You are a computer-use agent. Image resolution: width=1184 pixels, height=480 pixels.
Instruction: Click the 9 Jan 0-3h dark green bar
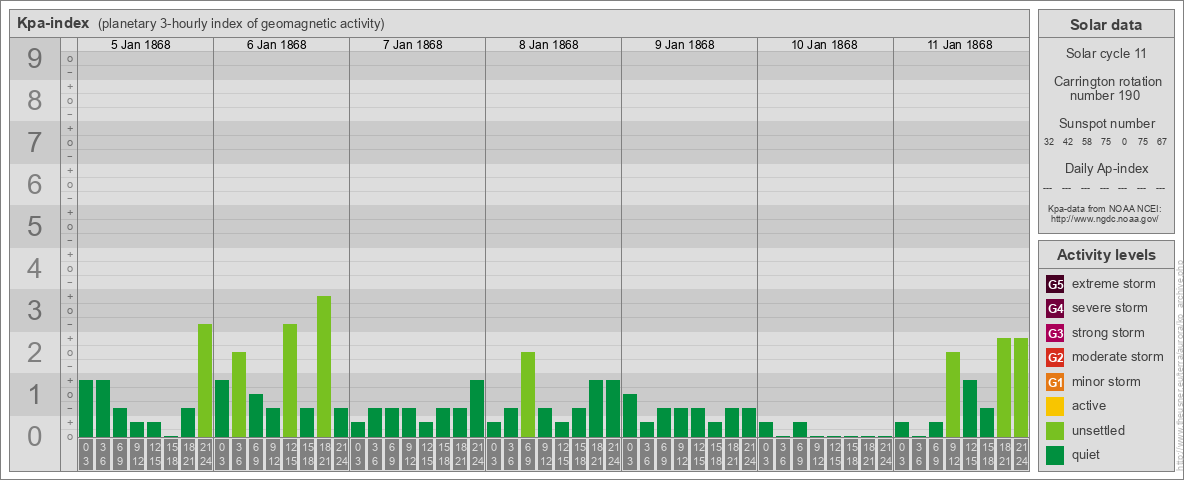[630, 415]
